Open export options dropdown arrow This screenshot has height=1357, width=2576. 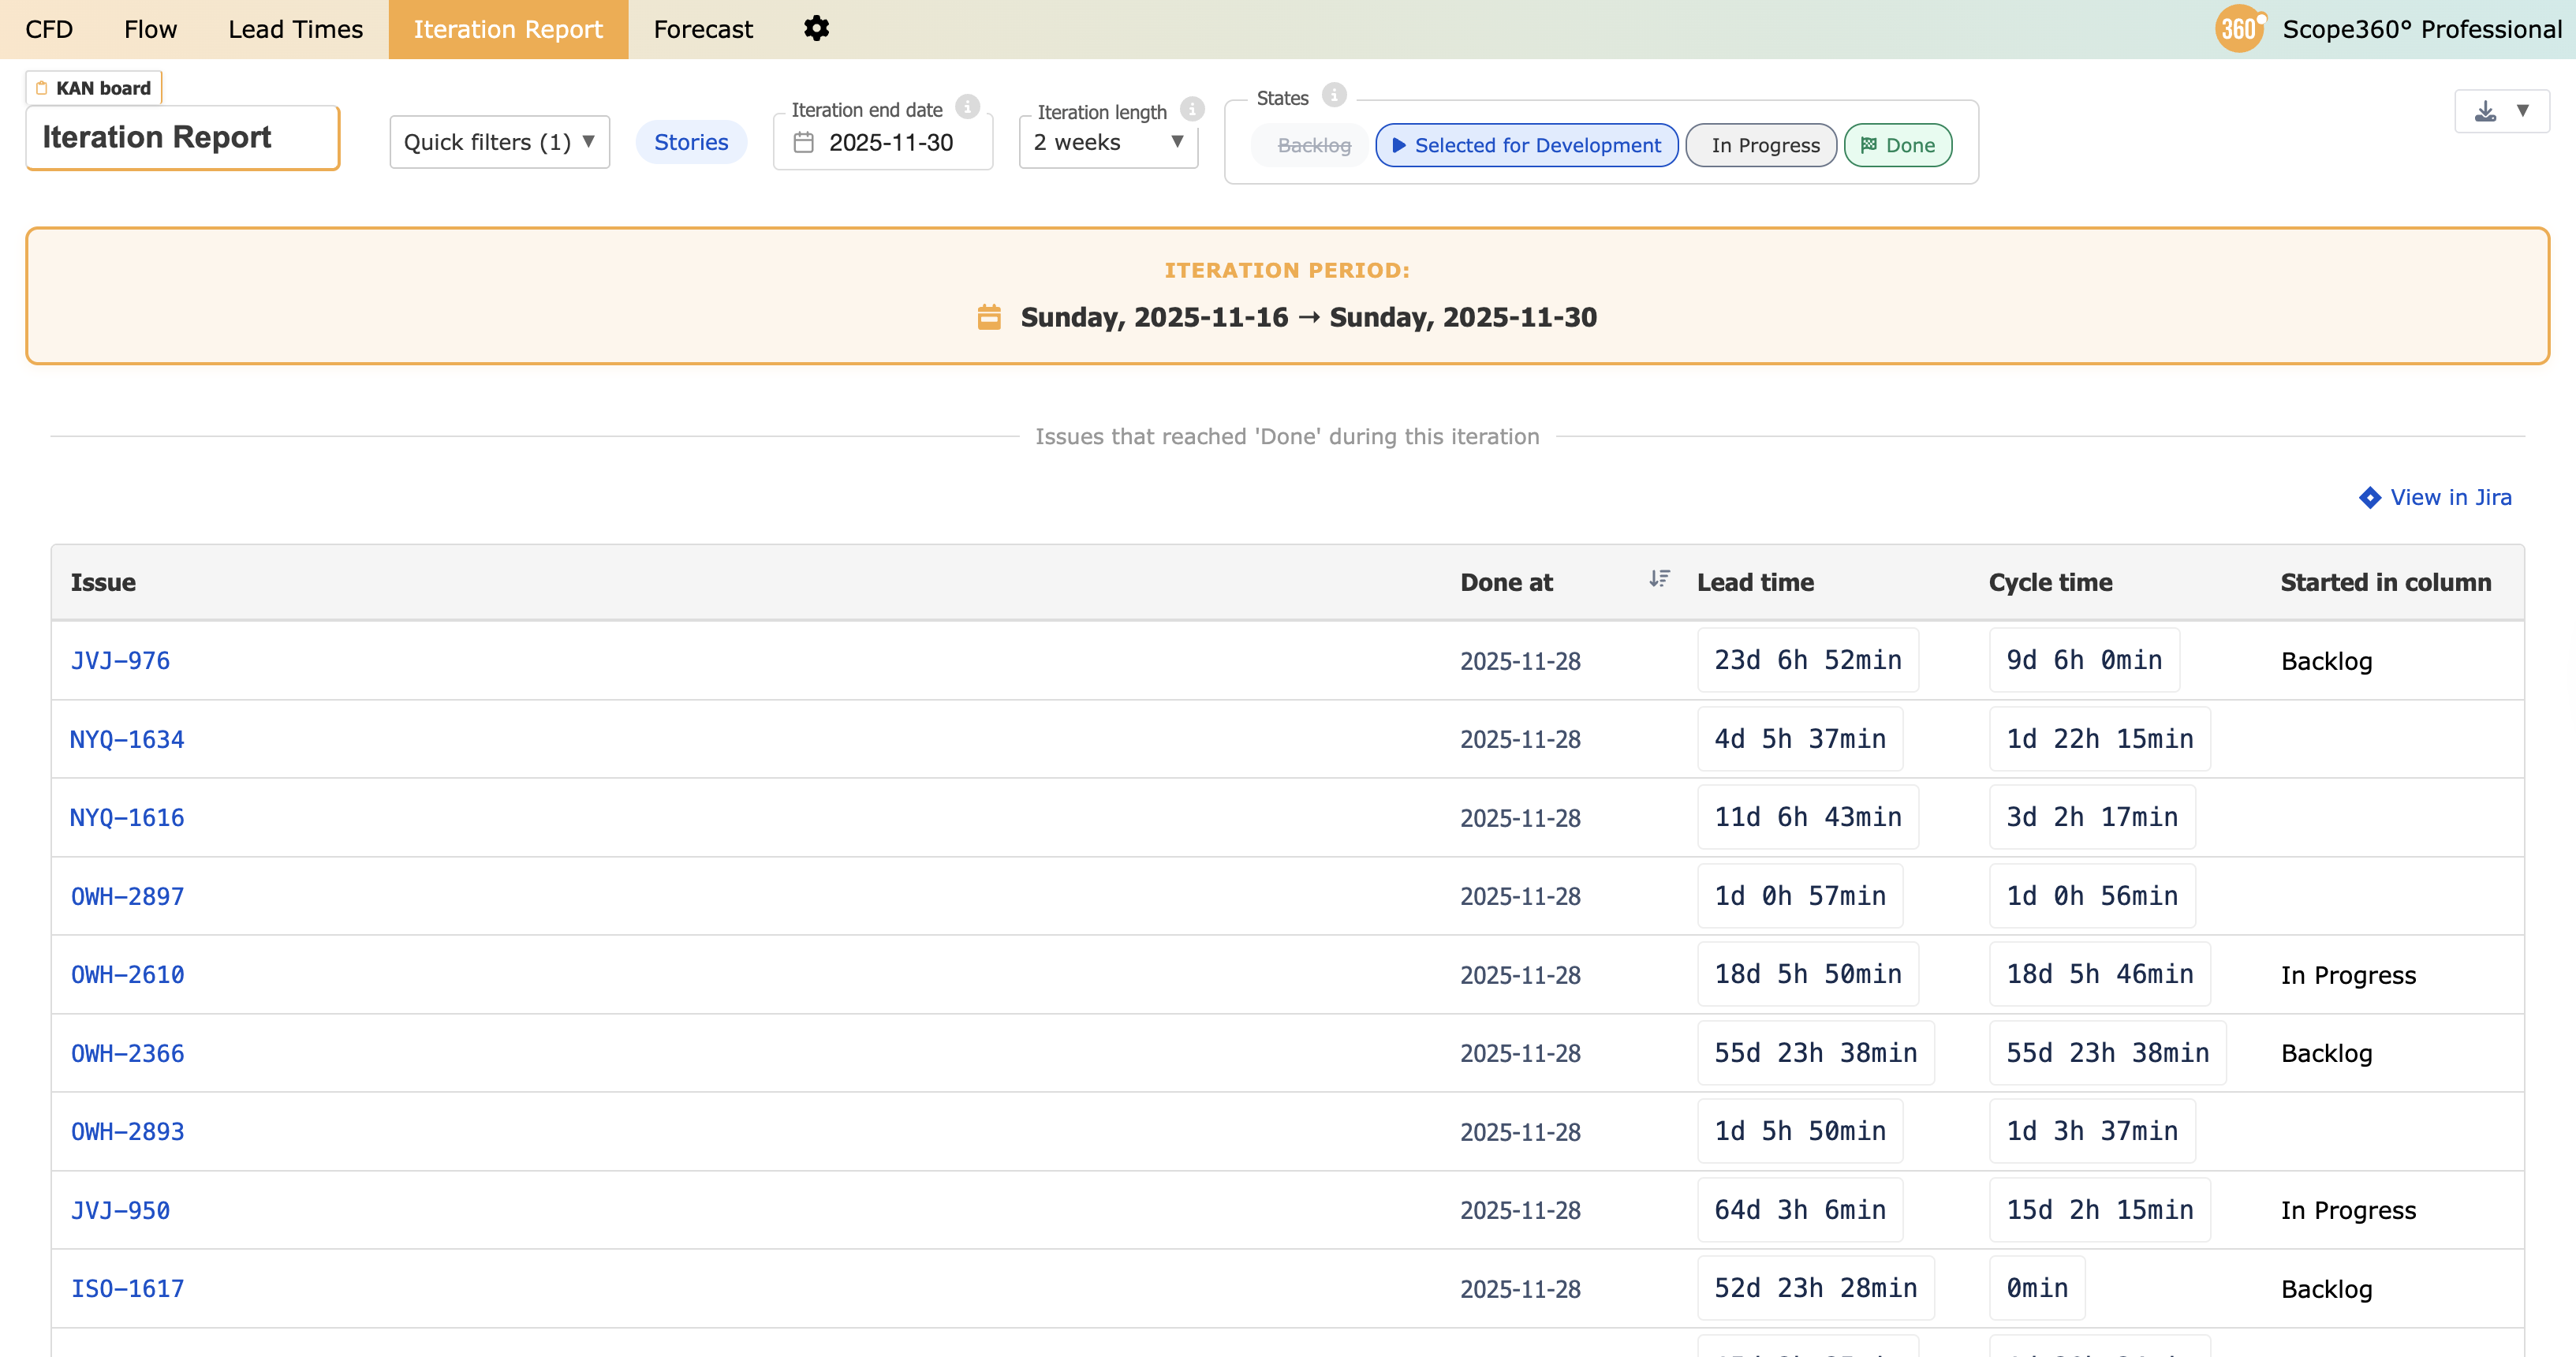click(2523, 111)
